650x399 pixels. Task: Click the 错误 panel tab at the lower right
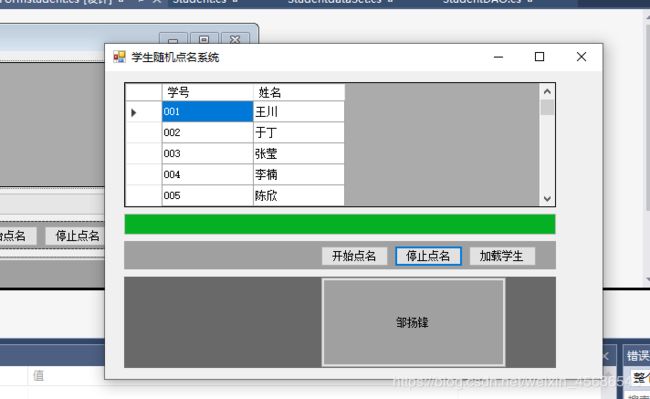click(x=638, y=355)
